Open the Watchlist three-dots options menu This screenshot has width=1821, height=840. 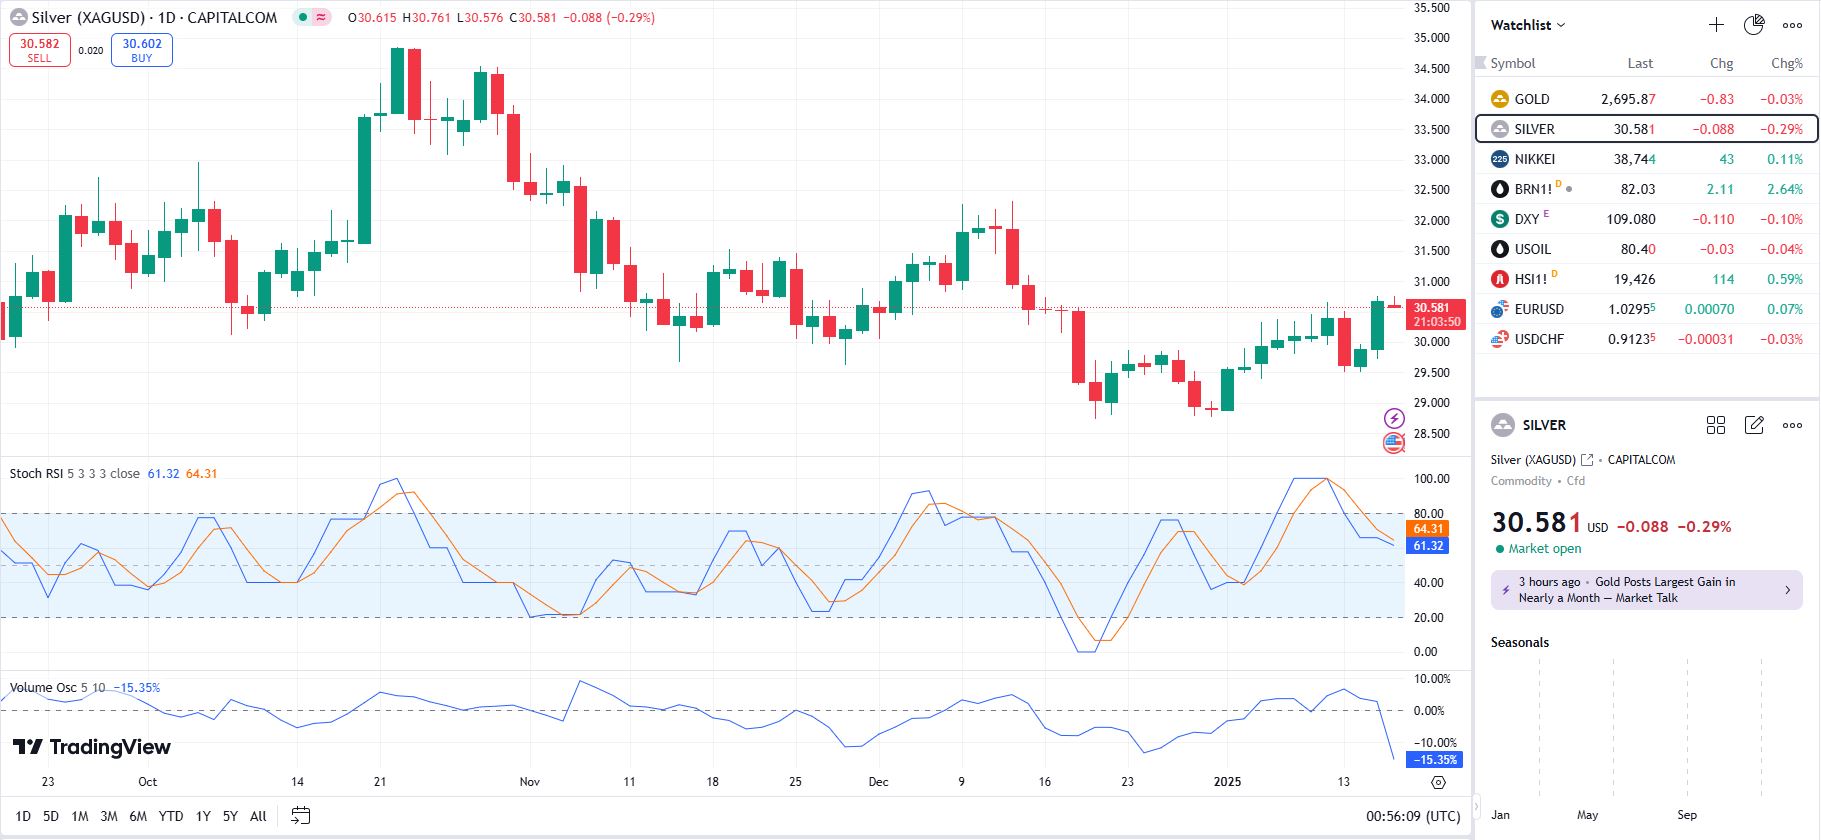[1792, 25]
